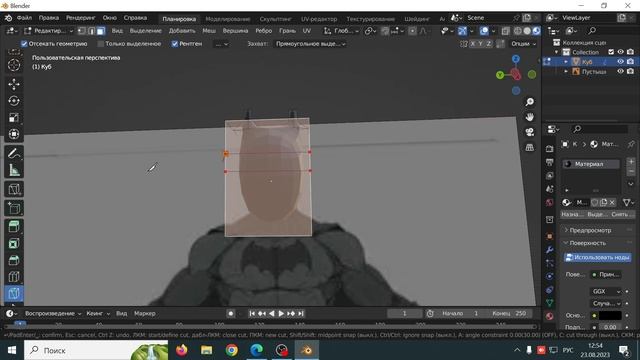Open Material properties tab

[549, 316]
